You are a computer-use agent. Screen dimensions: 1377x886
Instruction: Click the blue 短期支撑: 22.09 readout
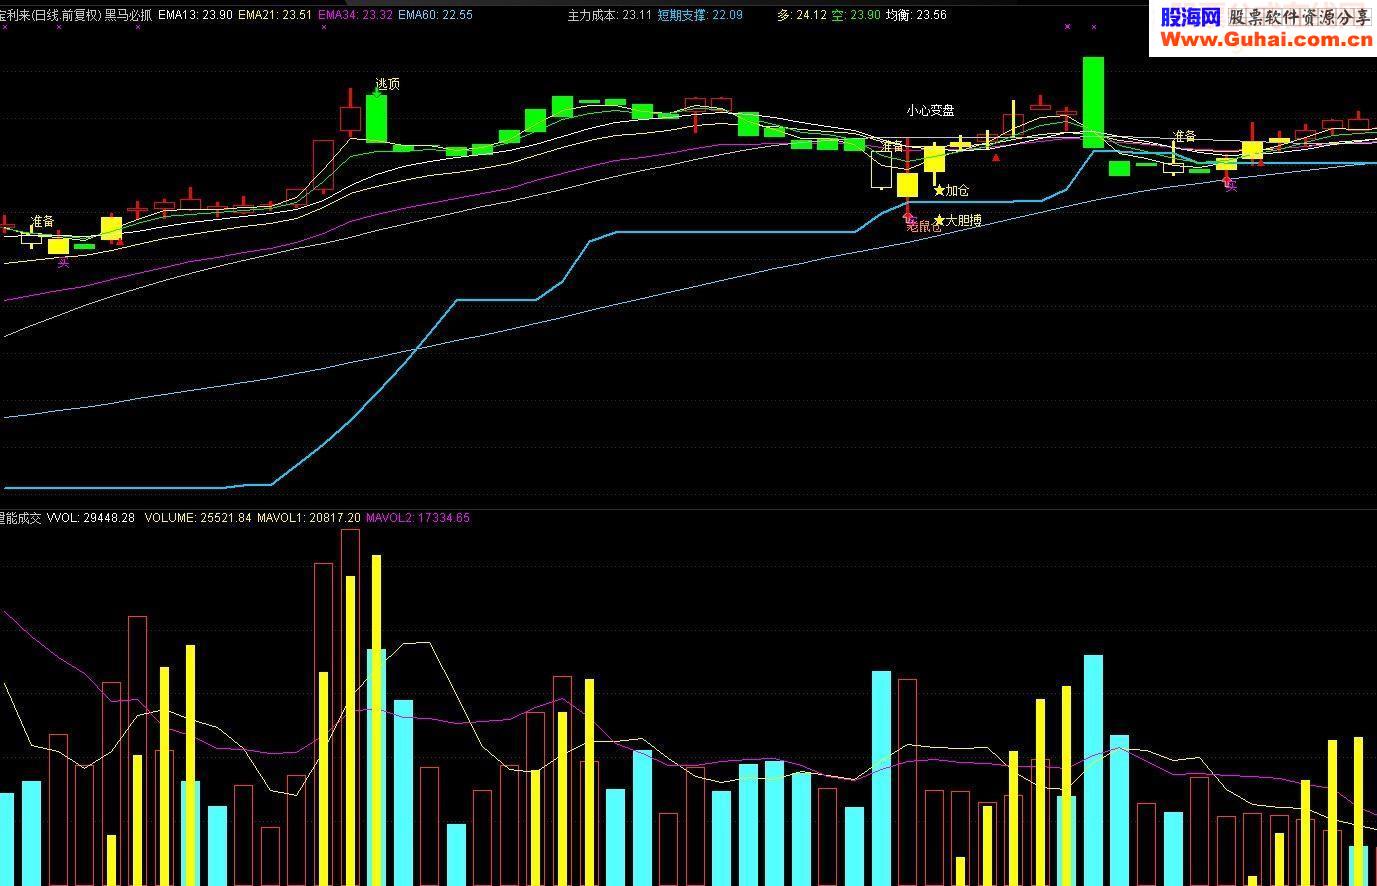coord(700,15)
